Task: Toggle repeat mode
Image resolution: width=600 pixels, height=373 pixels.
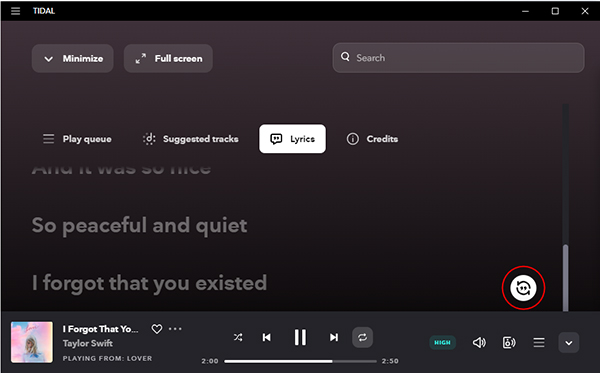Action: click(x=362, y=337)
